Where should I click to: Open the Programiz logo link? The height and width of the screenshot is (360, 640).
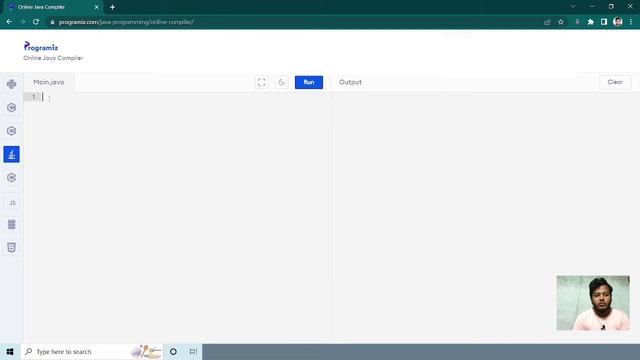[x=41, y=47]
